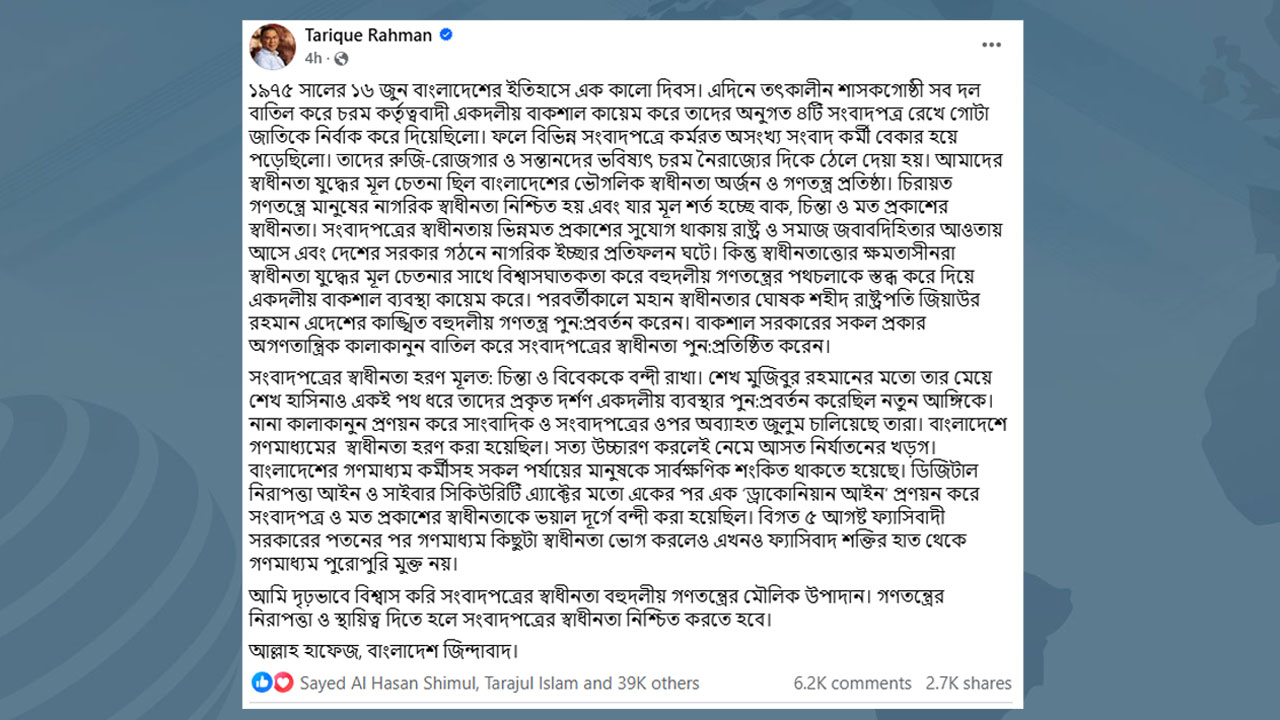Viewport: 1280px width, 720px height.
Task: Open Tarique Rahman's profile via his name
Action: [x=370, y=32]
